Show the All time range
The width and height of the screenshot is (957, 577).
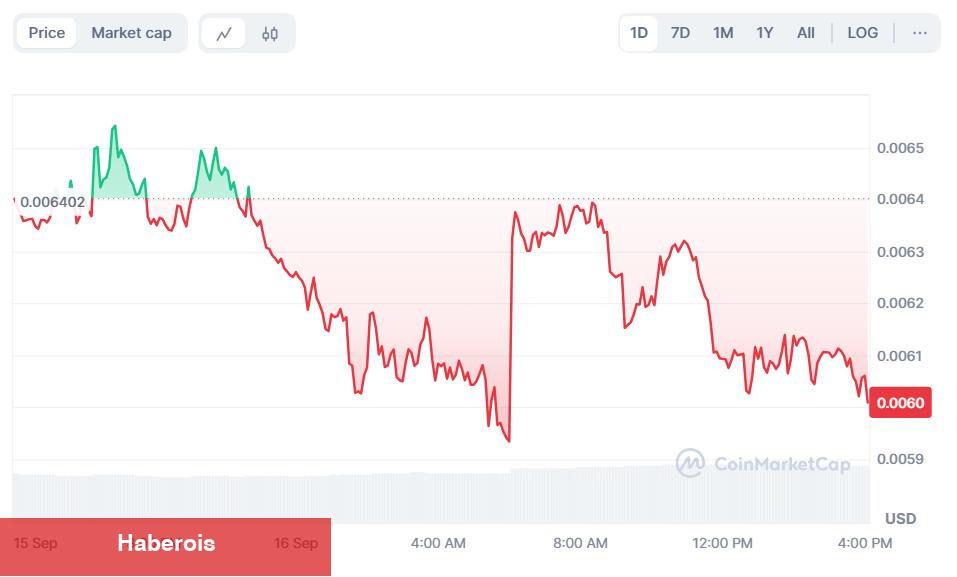coord(806,33)
